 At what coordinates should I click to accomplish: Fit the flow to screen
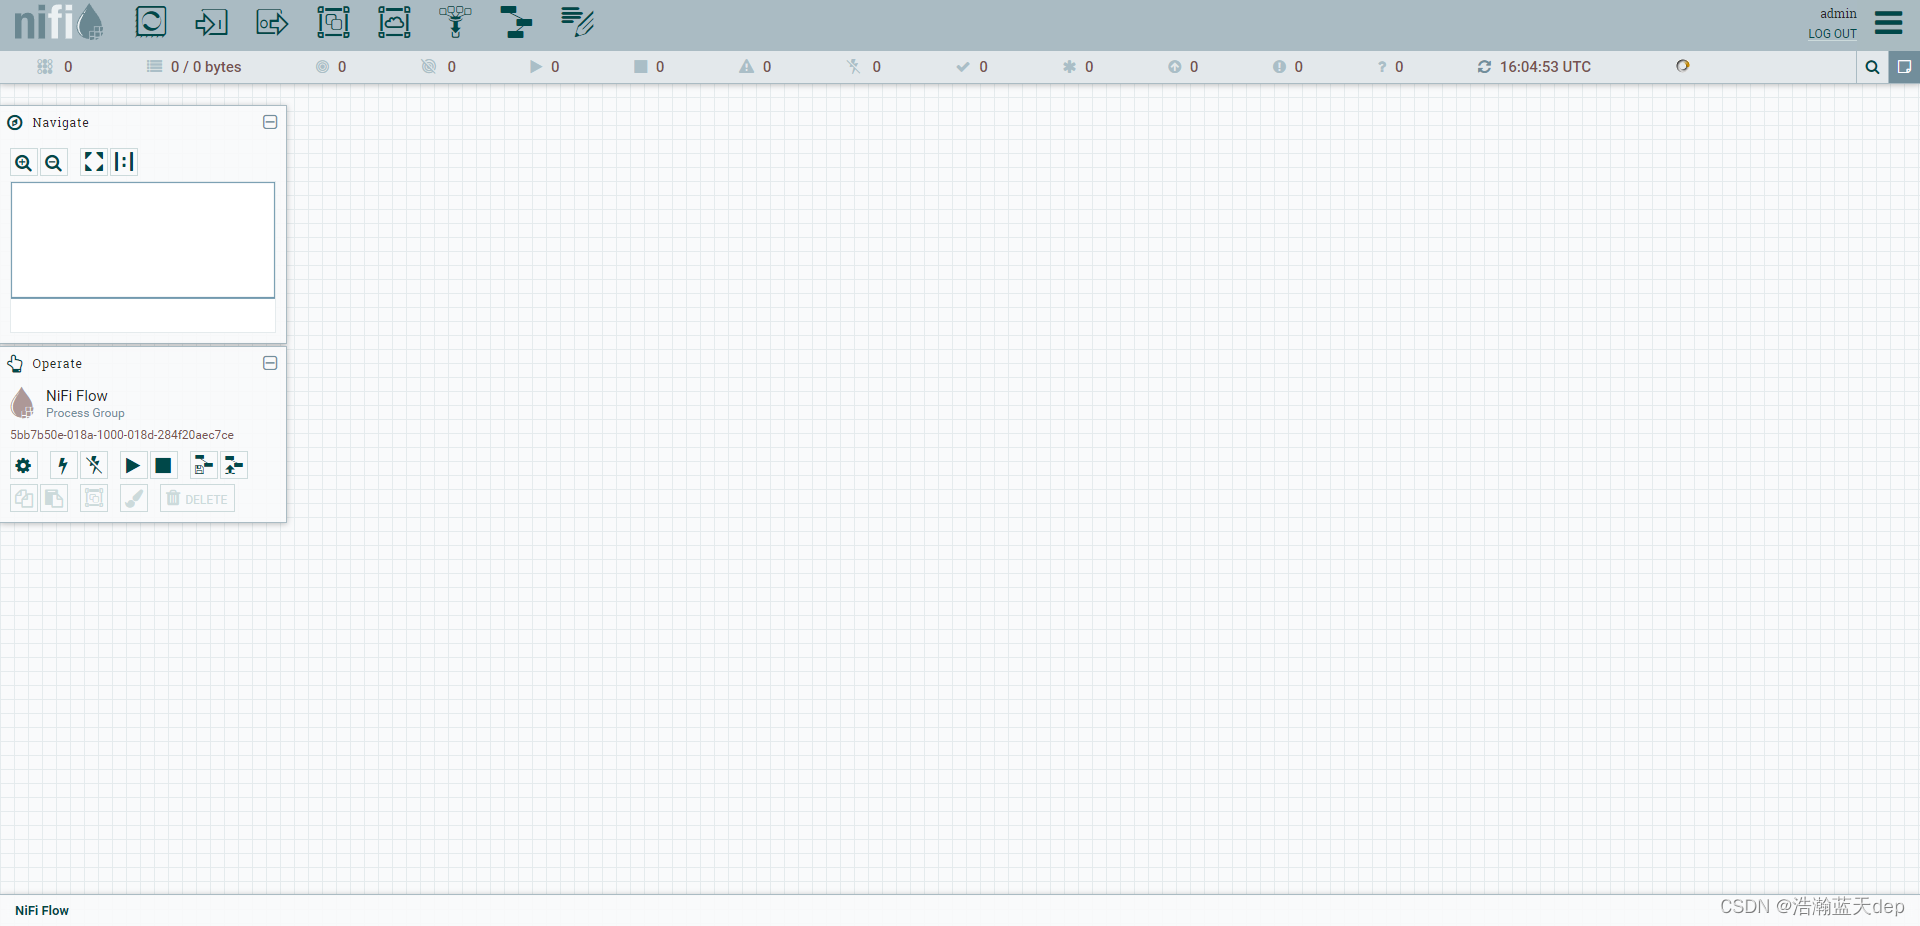point(94,162)
